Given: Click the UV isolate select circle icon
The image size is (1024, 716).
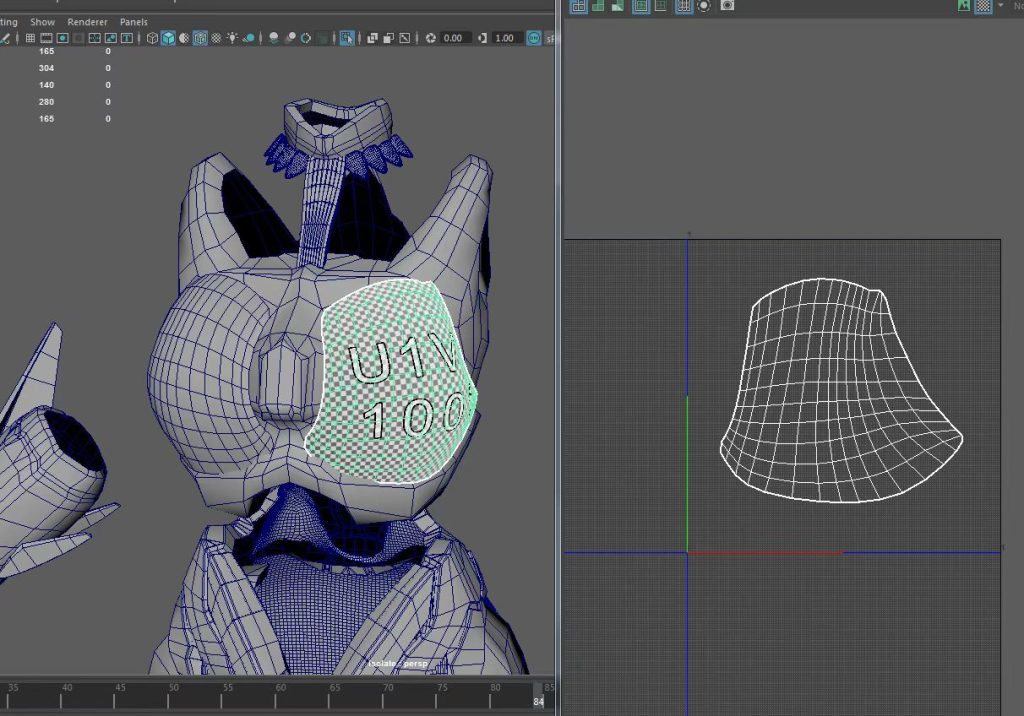Looking at the screenshot, I should (704, 6).
